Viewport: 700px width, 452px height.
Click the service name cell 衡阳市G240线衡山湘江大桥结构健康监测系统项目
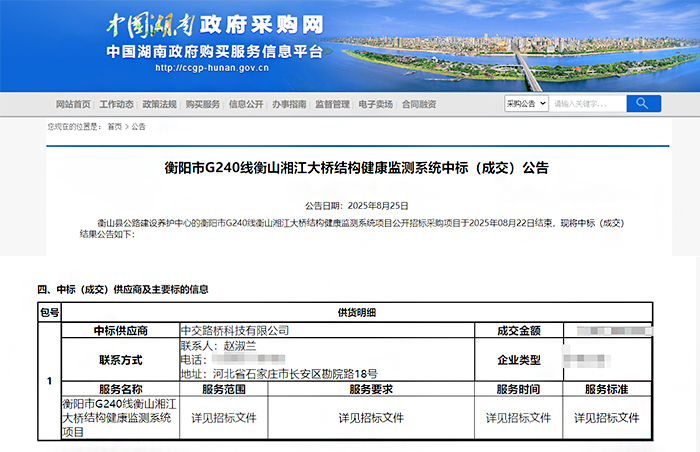119,418
